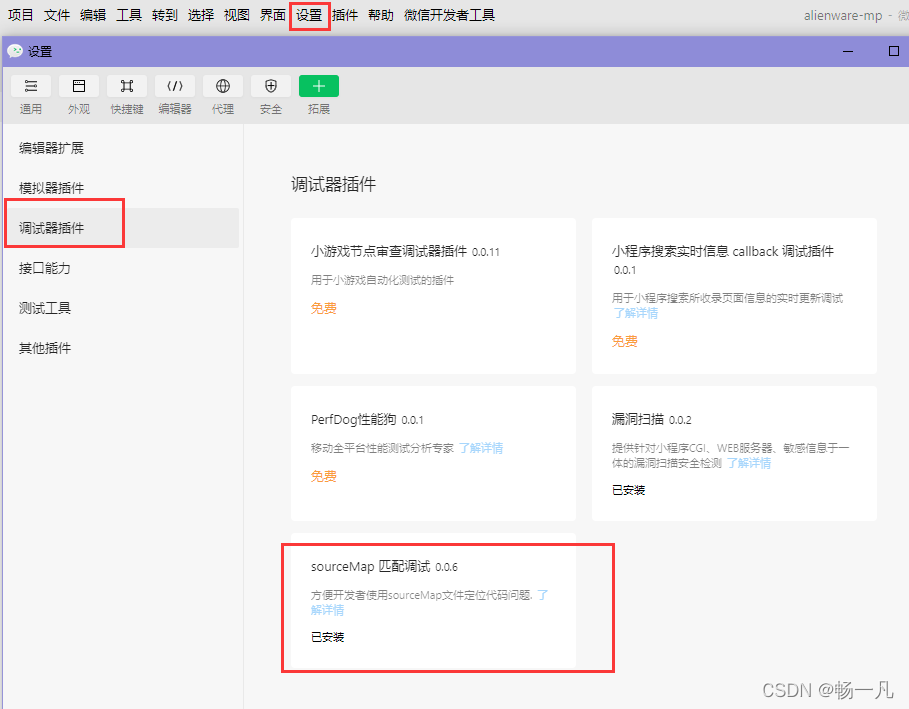
Task: Open the 界面 menu
Action: (272, 15)
